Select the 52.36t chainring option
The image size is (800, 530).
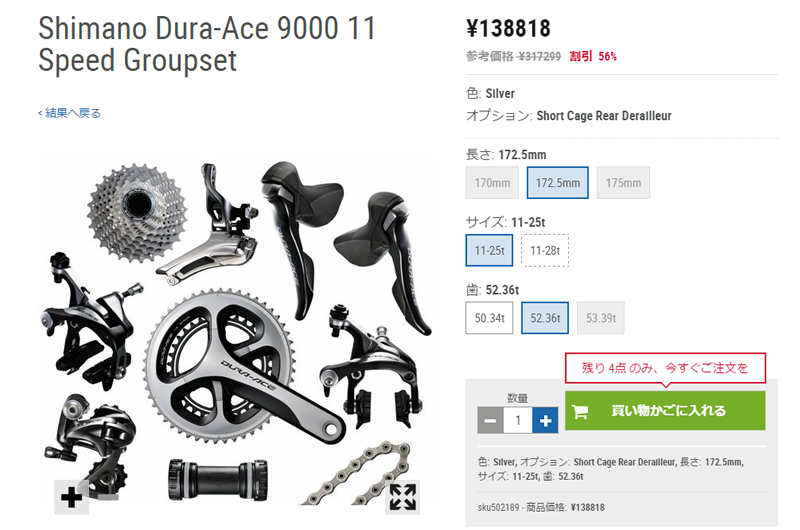pos(545,318)
